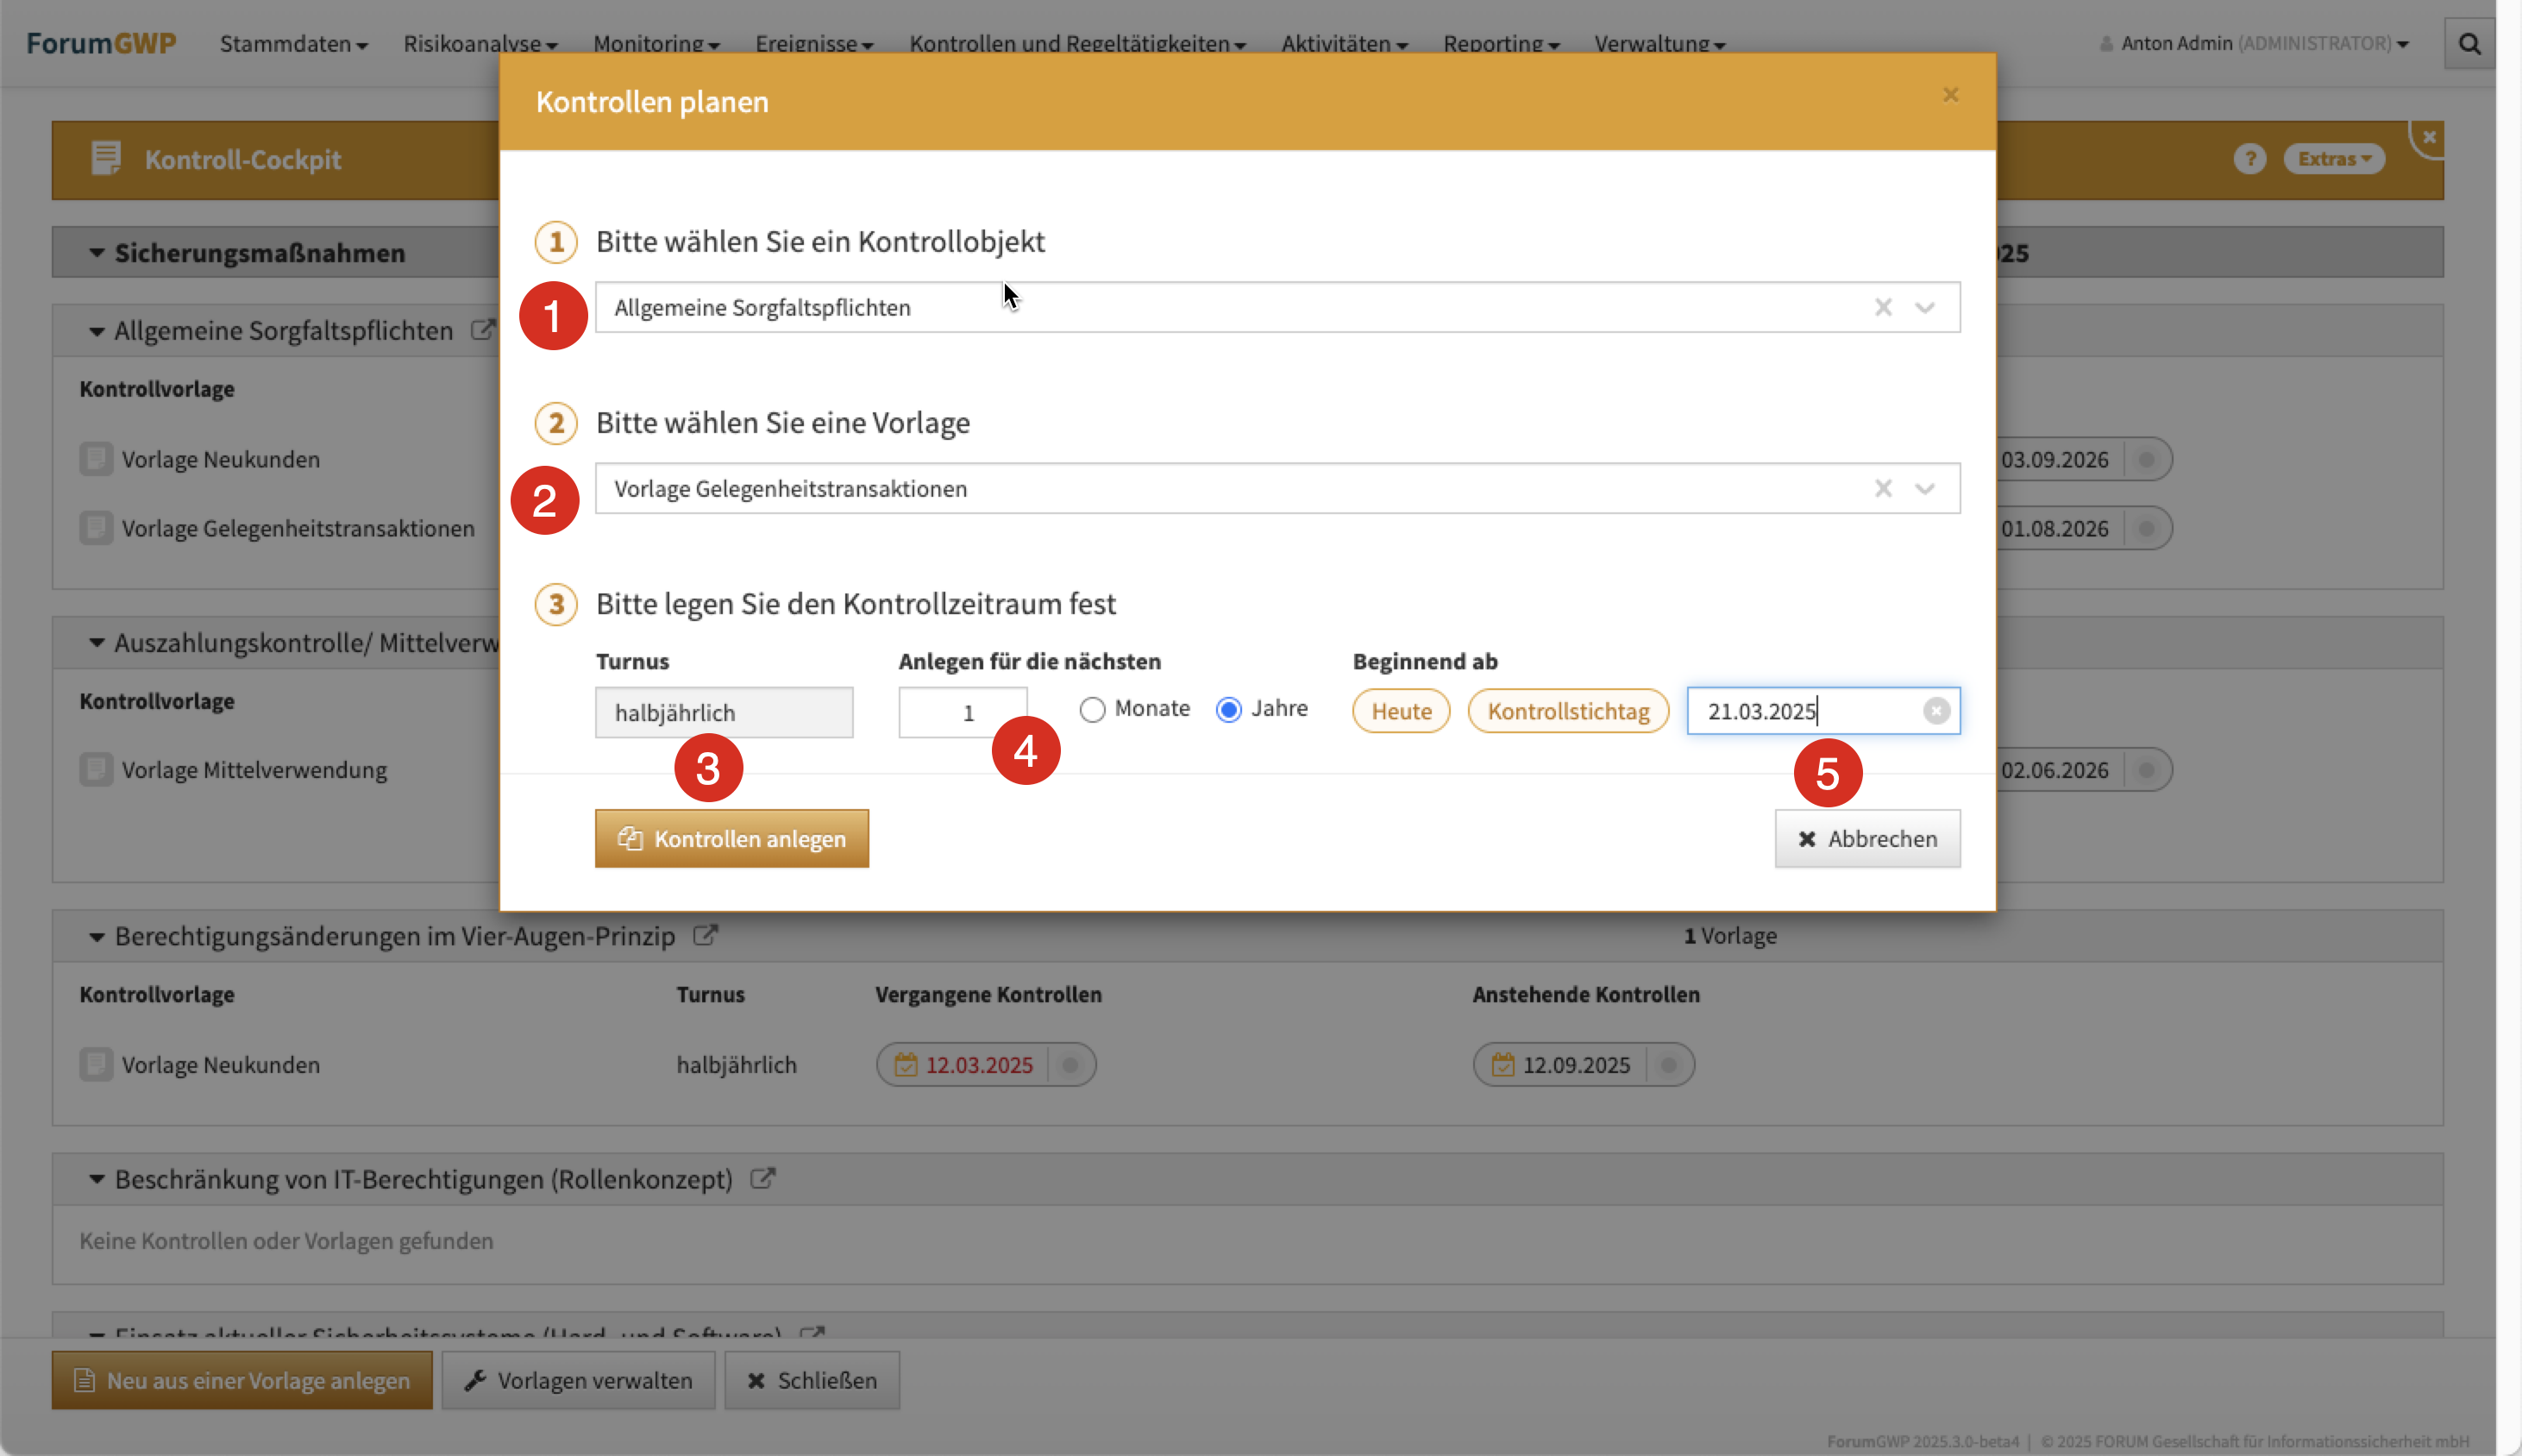
Task: Expand the Vorlage dropdown chevron
Action: [x=1925, y=488]
